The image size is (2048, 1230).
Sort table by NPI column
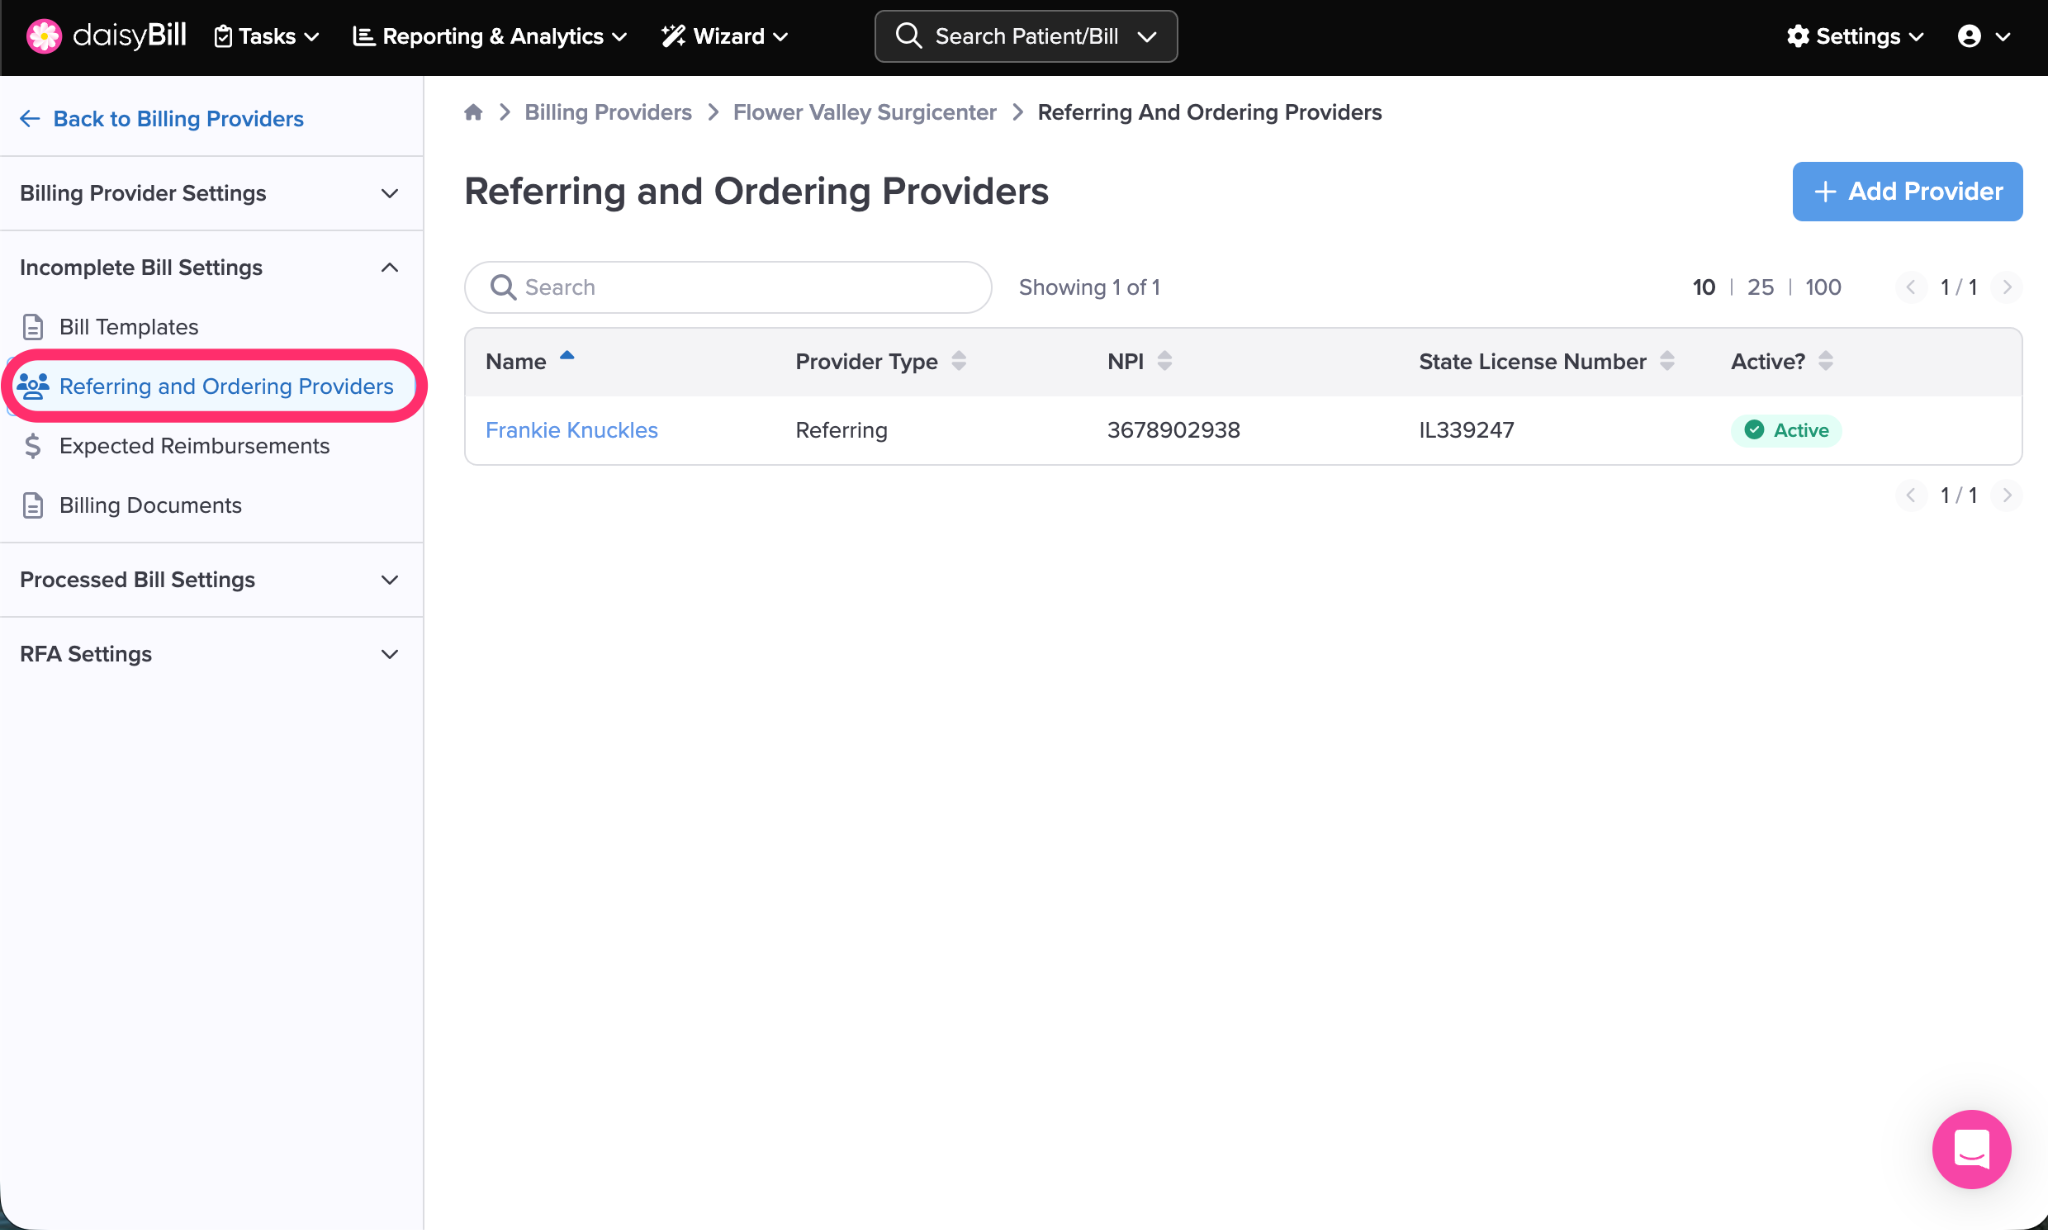coord(1164,361)
